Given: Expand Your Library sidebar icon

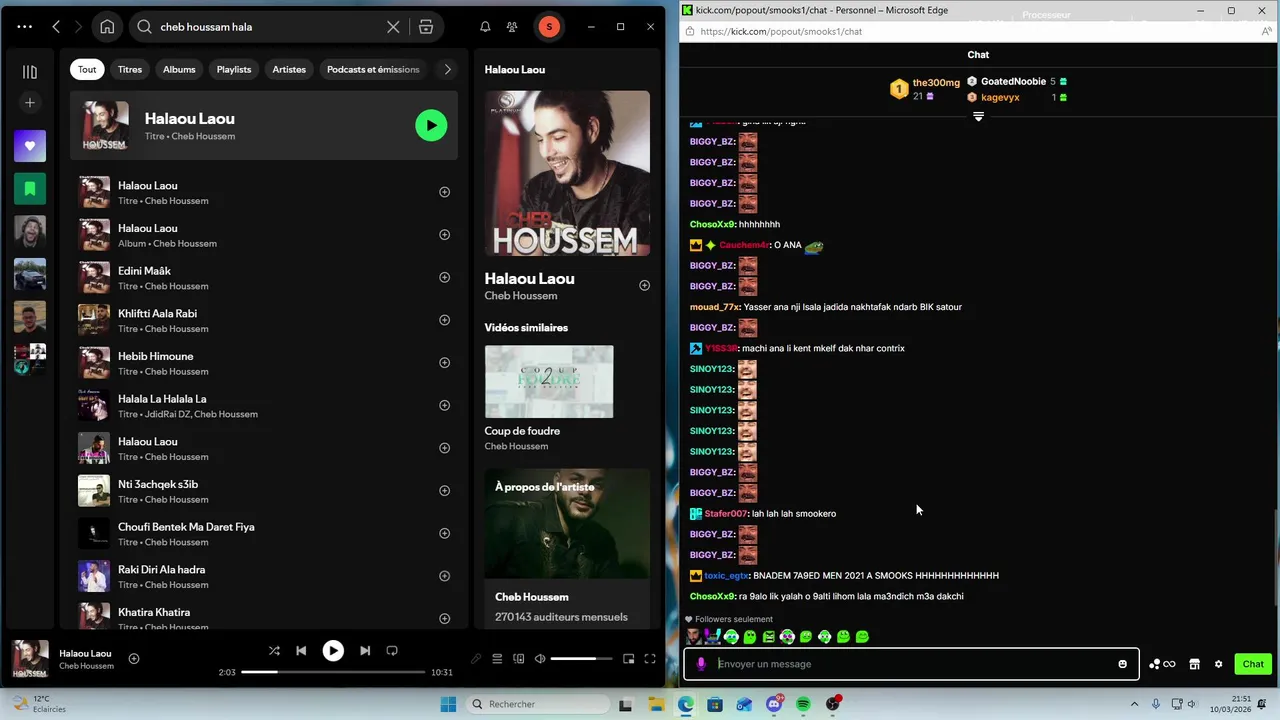Looking at the screenshot, I should [x=30, y=72].
